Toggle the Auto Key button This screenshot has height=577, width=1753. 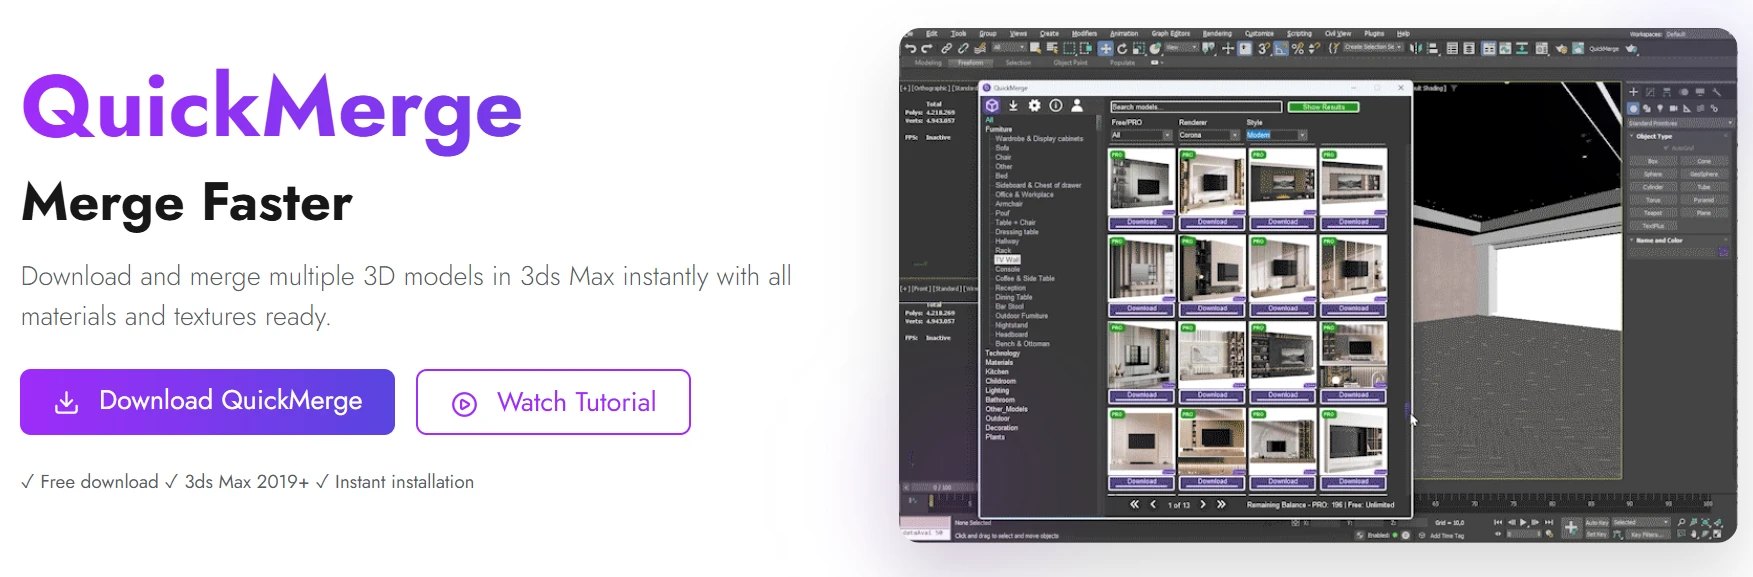point(1596,523)
